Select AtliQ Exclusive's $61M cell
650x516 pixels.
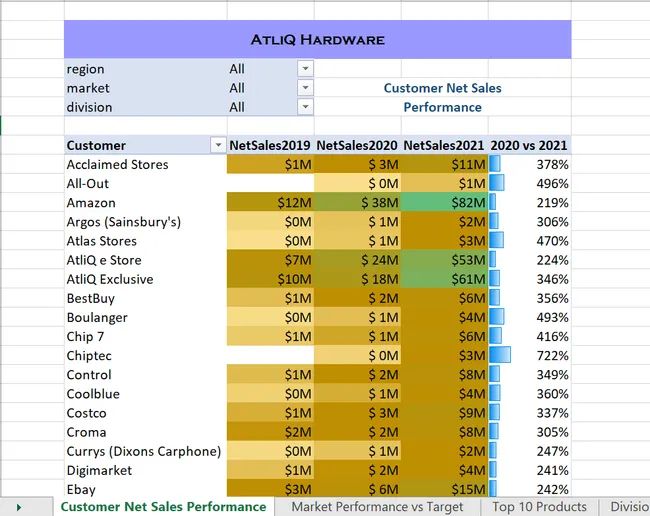click(444, 279)
